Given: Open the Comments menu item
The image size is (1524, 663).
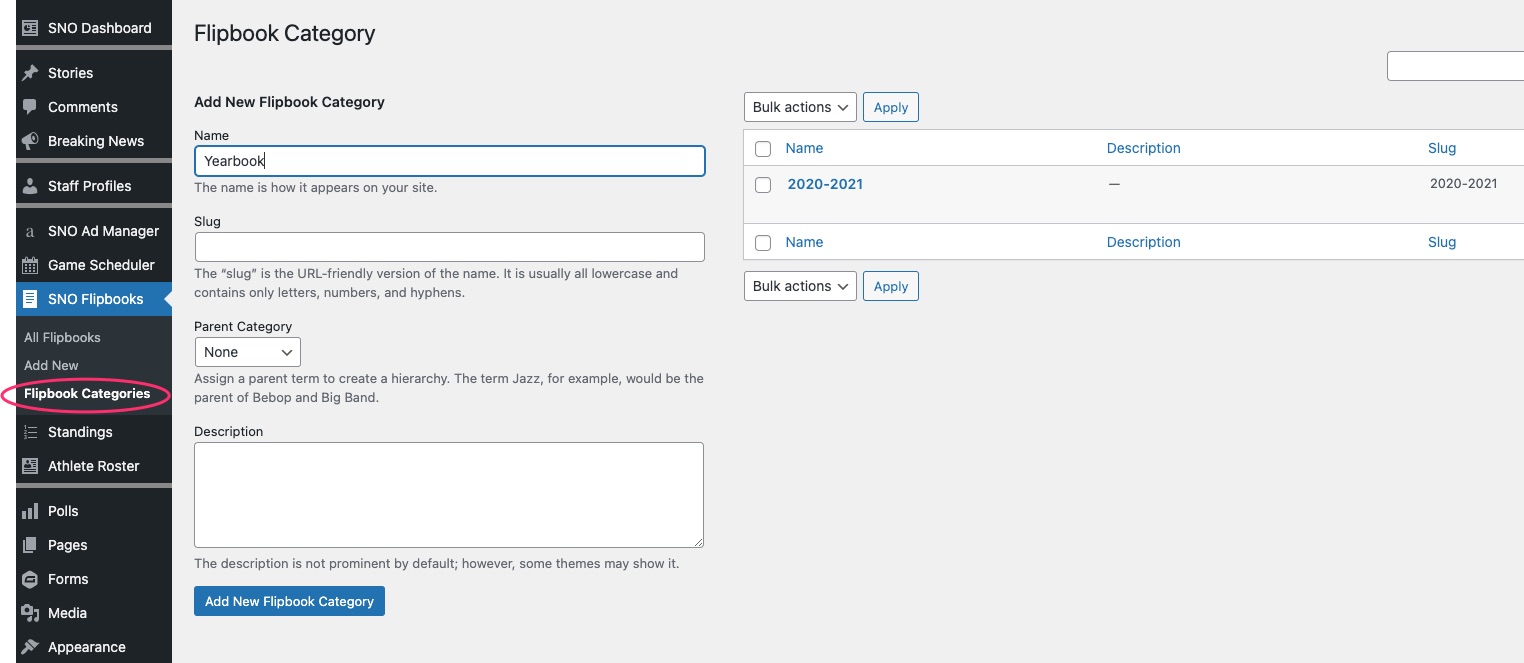Looking at the screenshot, I should coord(83,107).
